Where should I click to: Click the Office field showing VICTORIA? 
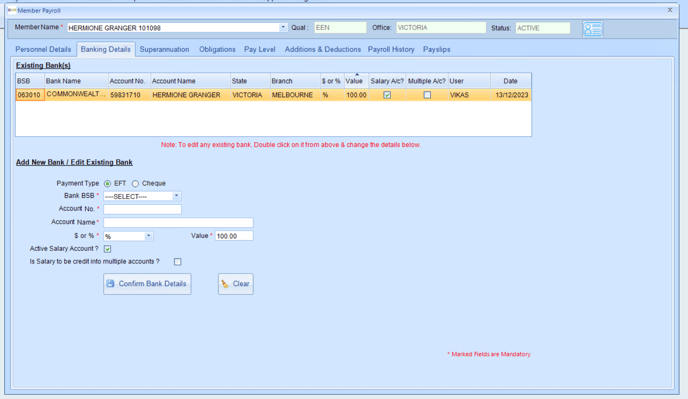(x=441, y=28)
